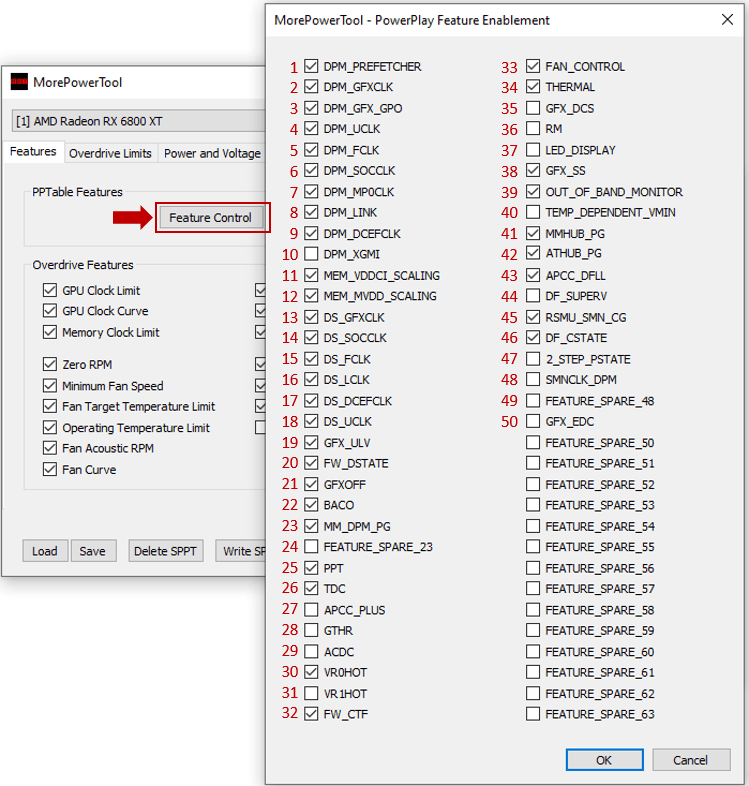749x786 pixels.
Task: Open the Feature Control dialog
Action: tap(211, 218)
